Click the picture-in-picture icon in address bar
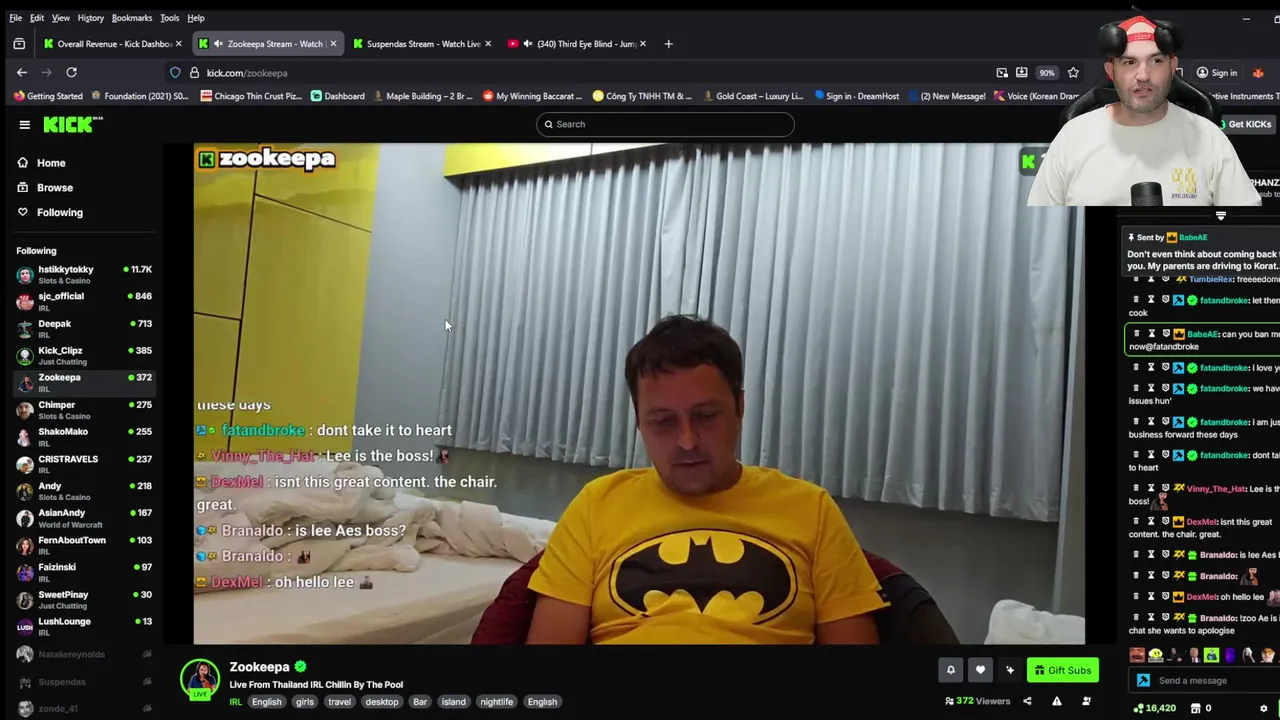Screen dimensions: 1280x720 coord(1002,73)
